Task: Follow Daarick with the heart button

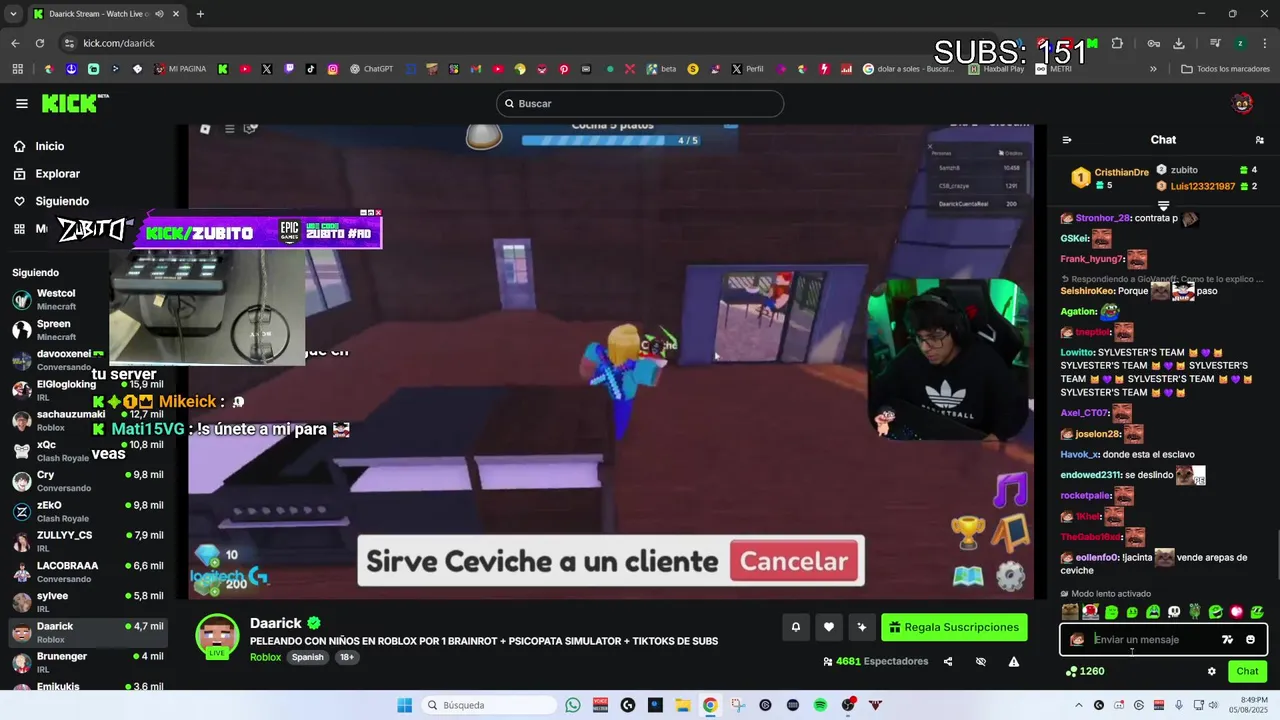Action: point(829,627)
